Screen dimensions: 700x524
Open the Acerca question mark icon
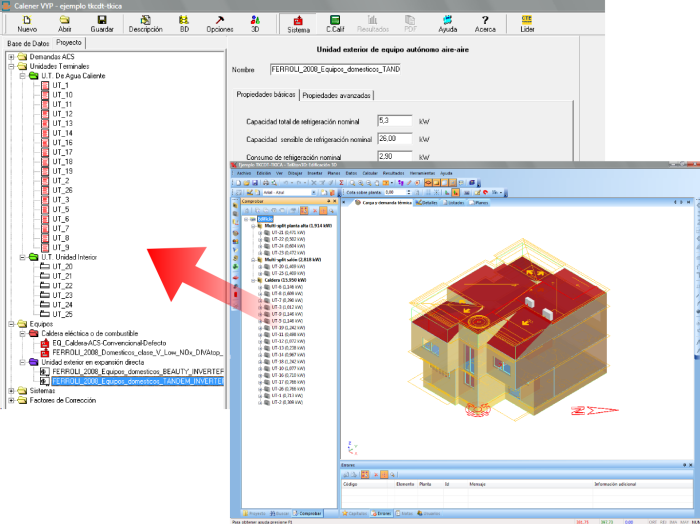point(485,24)
